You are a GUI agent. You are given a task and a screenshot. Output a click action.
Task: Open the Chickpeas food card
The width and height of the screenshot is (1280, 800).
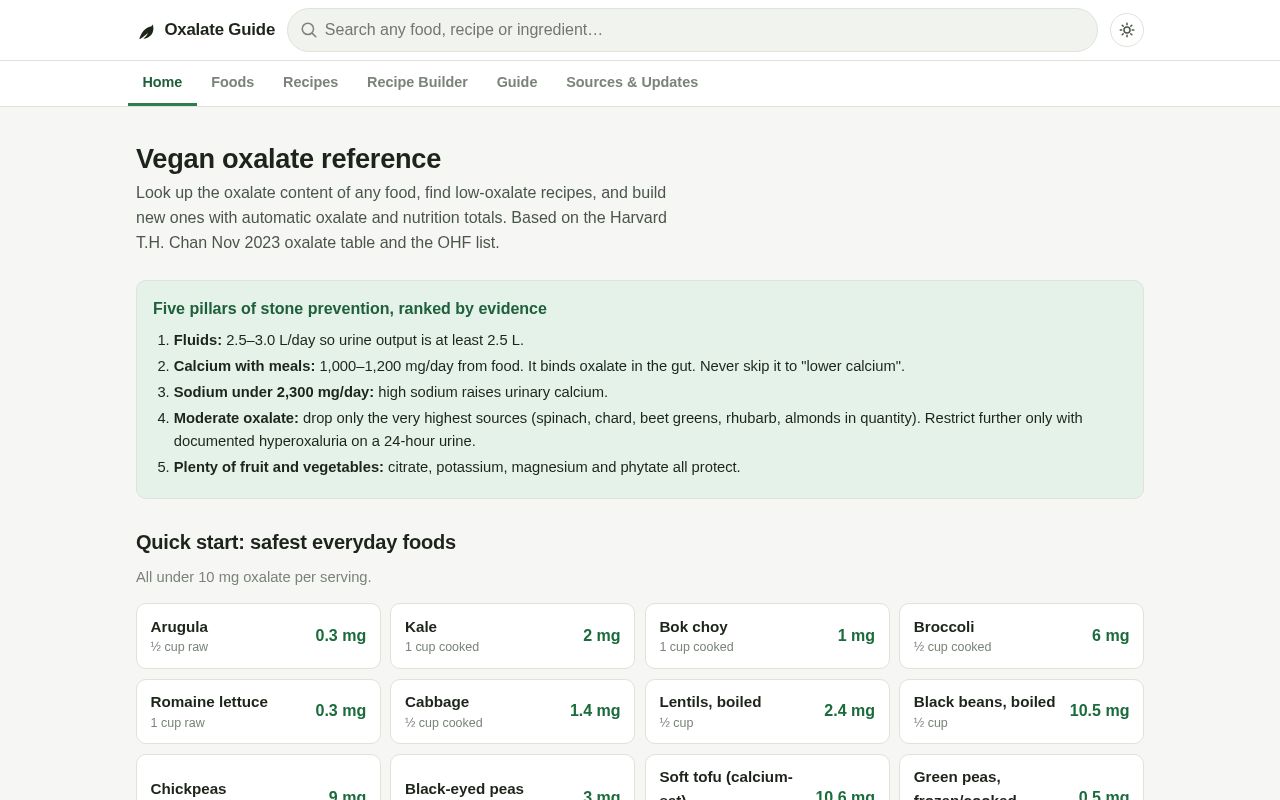[x=258, y=778]
